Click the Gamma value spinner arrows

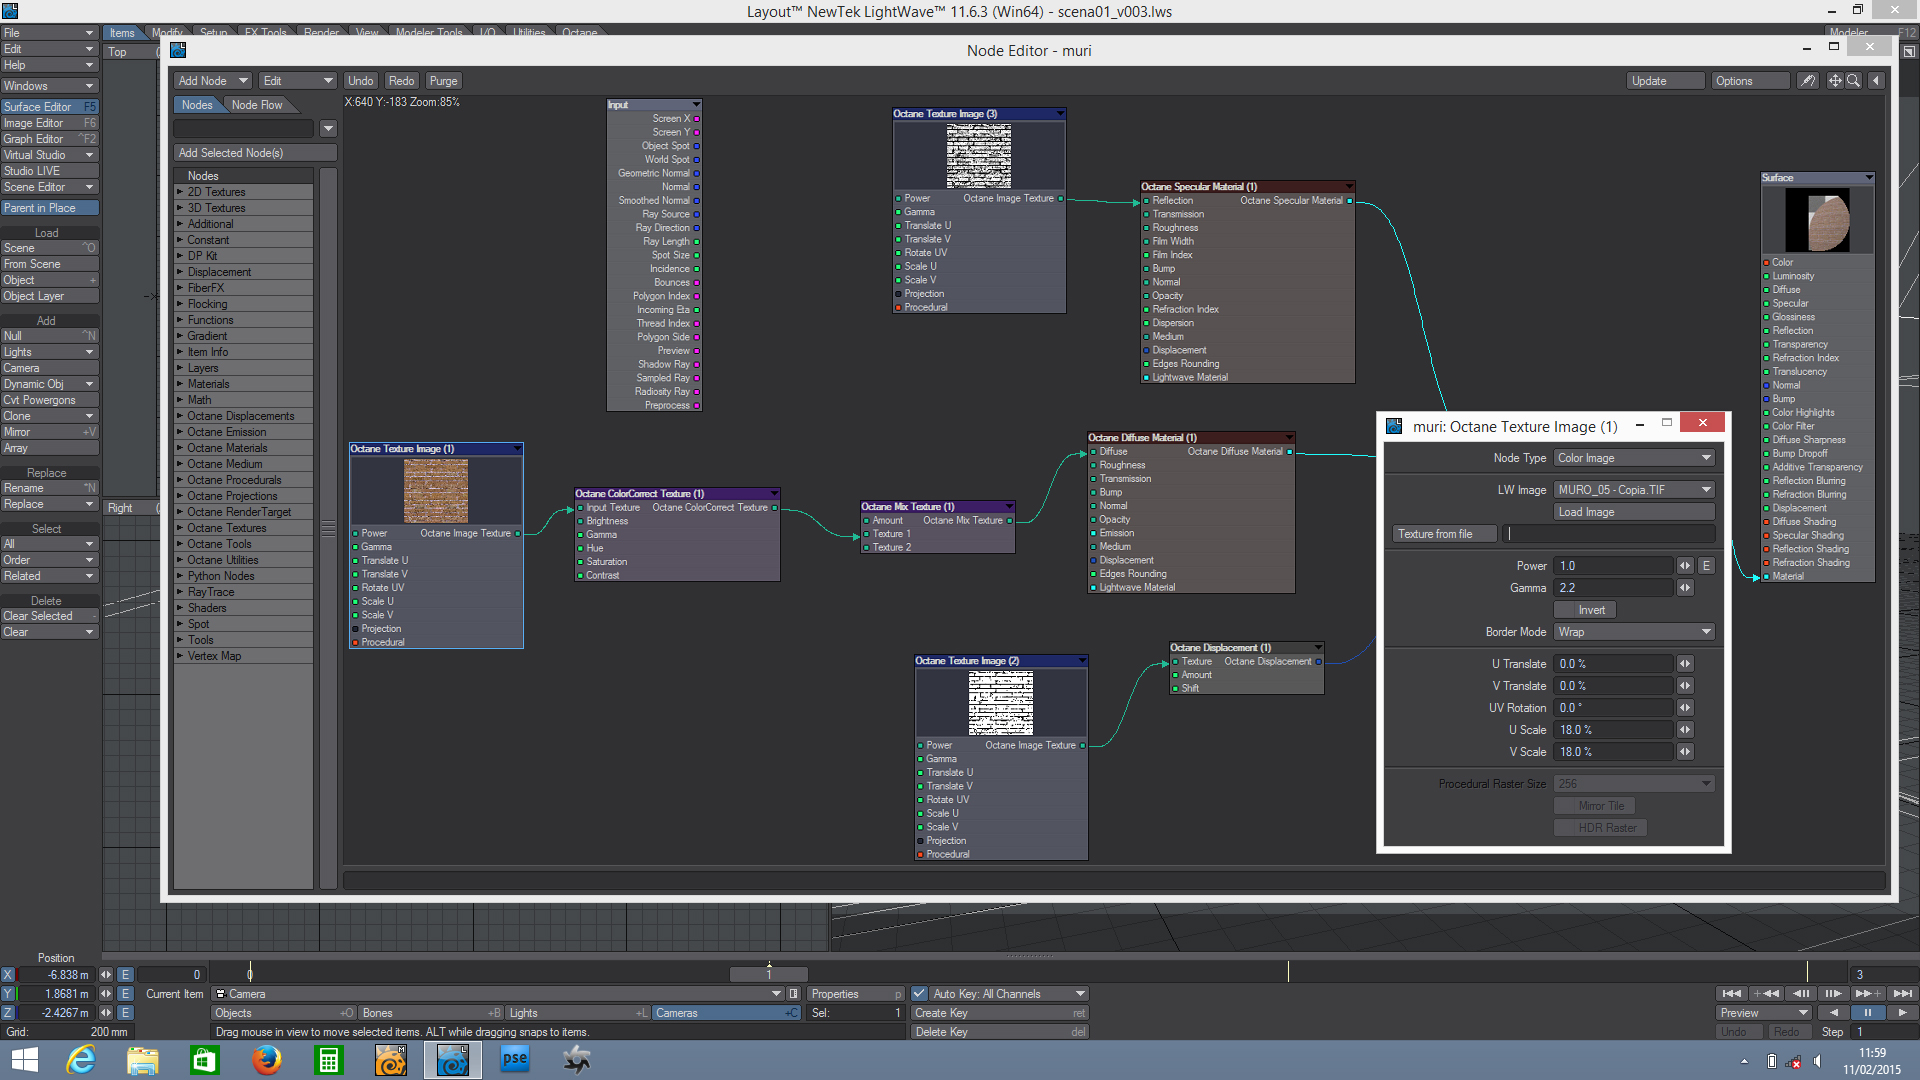[x=1685, y=588]
